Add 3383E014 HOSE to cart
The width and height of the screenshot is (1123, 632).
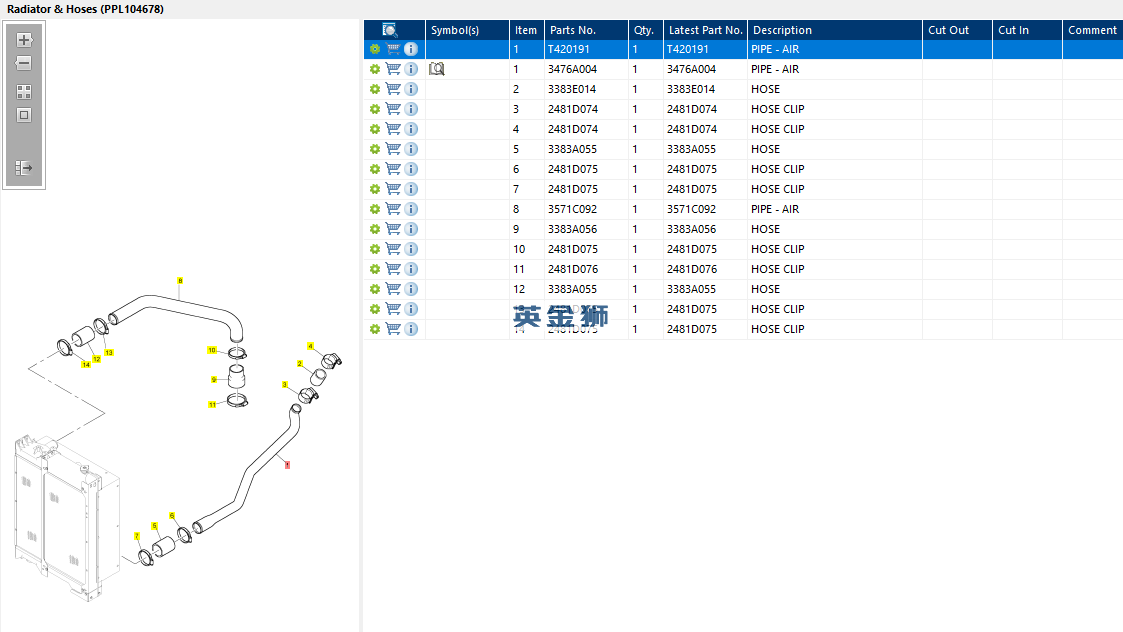pyautogui.click(x=393, y=89)
